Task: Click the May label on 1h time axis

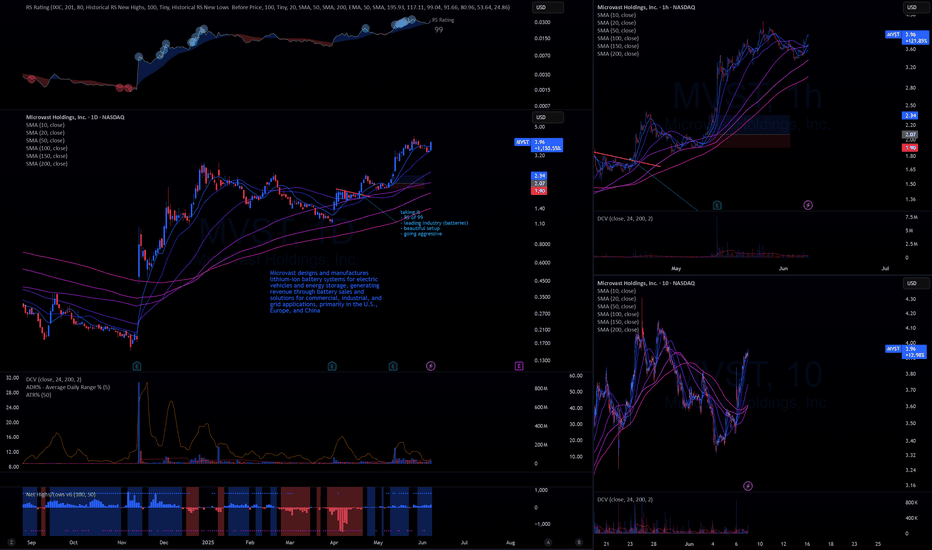Action: tap(676, 268)
